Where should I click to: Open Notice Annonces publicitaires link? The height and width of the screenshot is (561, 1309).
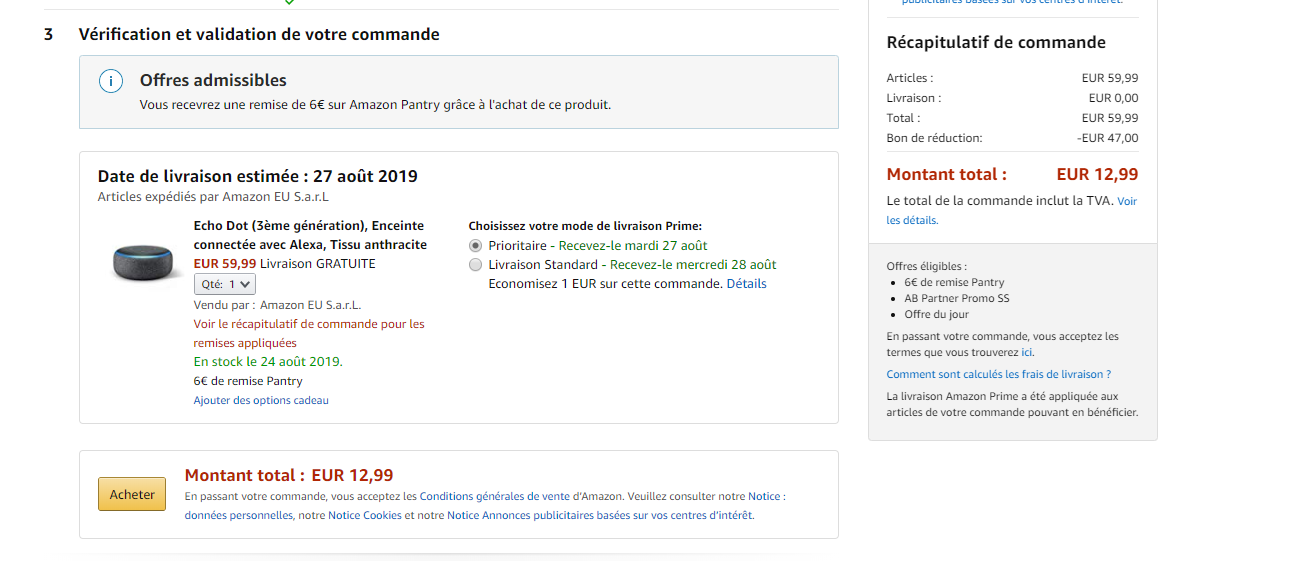(x=600, y=516)
